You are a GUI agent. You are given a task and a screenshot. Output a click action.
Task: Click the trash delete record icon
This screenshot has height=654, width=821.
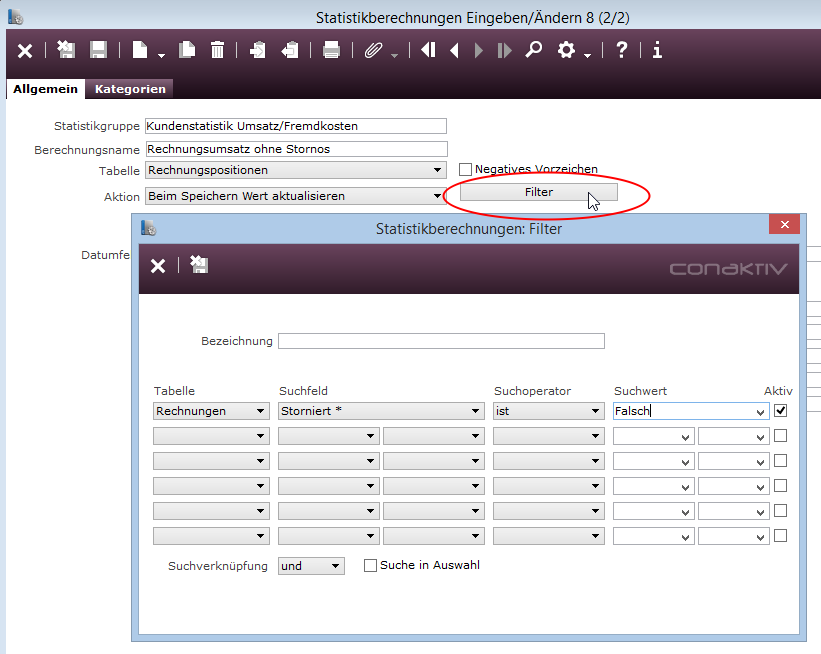tap(217, 50)
